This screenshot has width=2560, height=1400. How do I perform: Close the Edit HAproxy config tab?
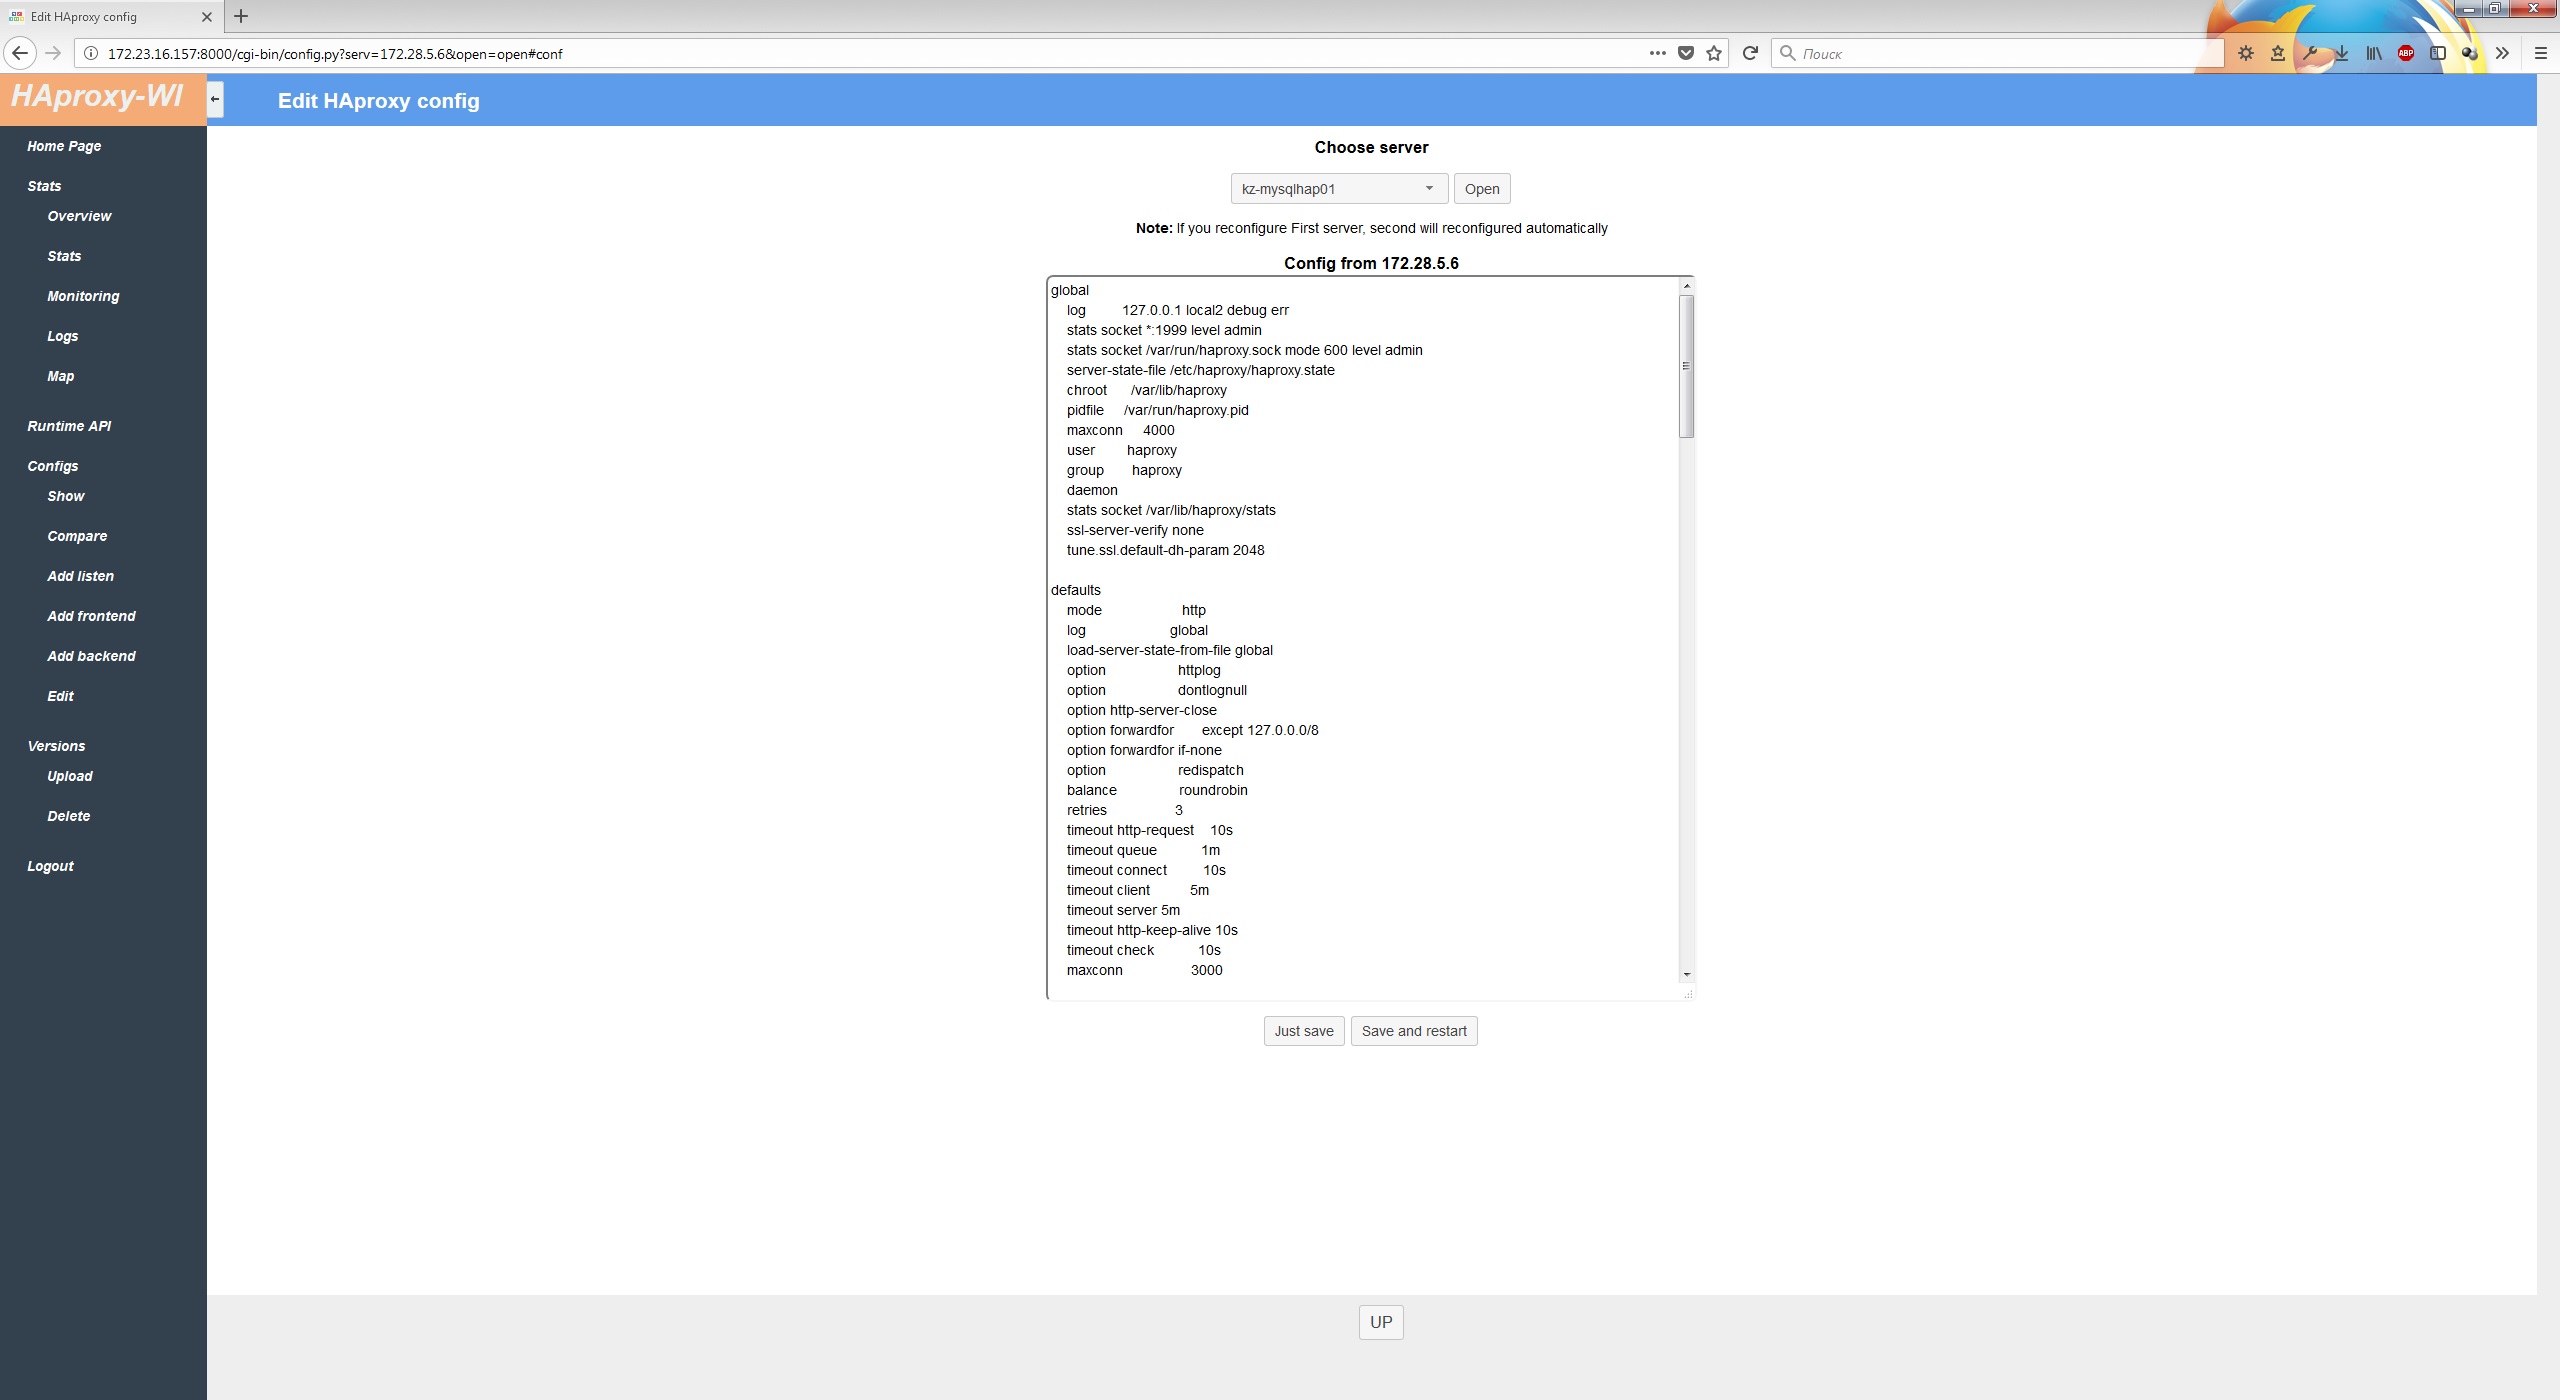tap(207, 16)
